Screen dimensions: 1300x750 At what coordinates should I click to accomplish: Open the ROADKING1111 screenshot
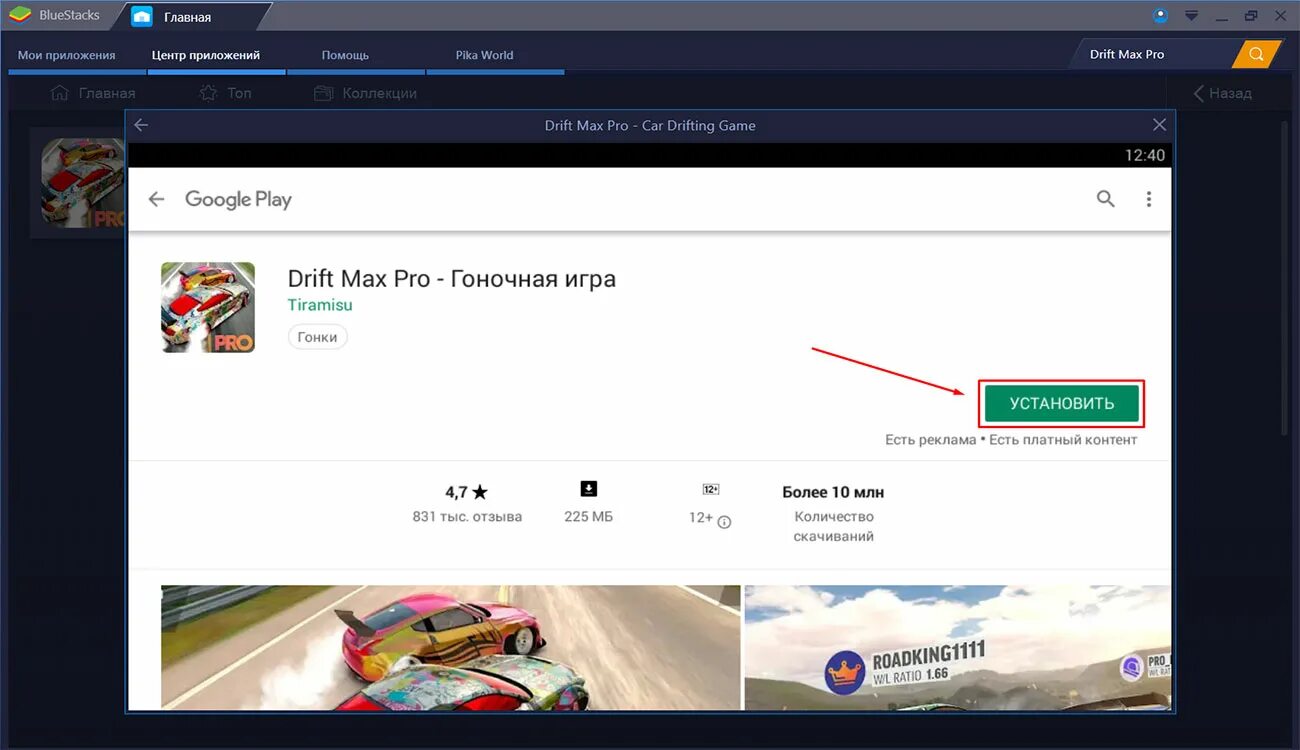pyautogui.click(x=957, y=647)
